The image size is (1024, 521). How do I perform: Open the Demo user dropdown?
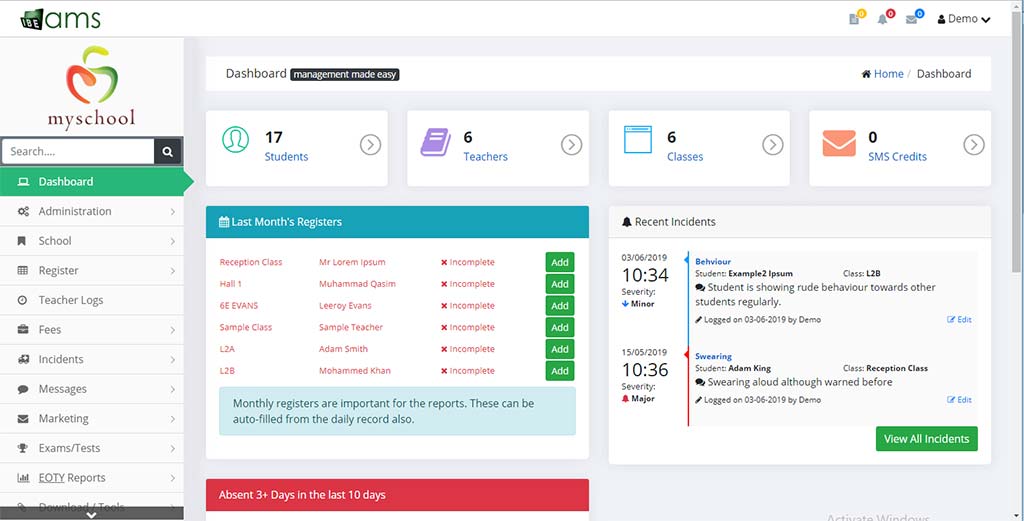[x=964, y=19]
